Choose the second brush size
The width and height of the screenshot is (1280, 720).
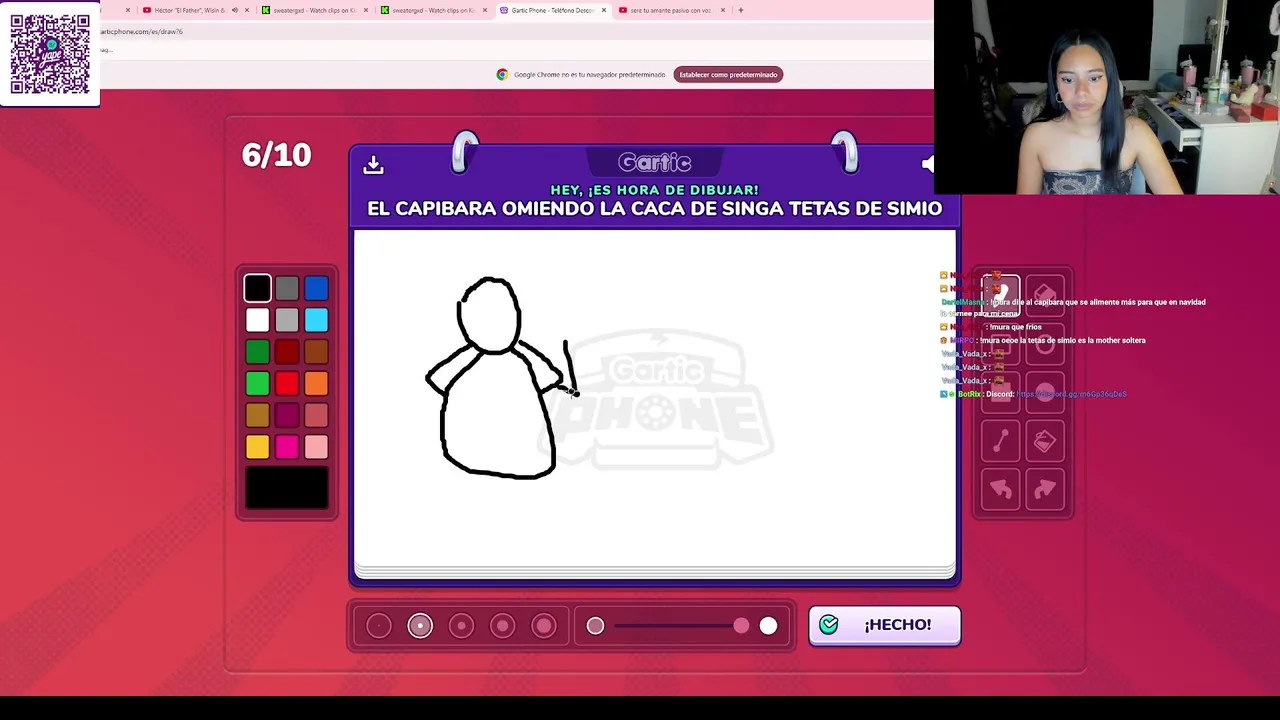420,626
